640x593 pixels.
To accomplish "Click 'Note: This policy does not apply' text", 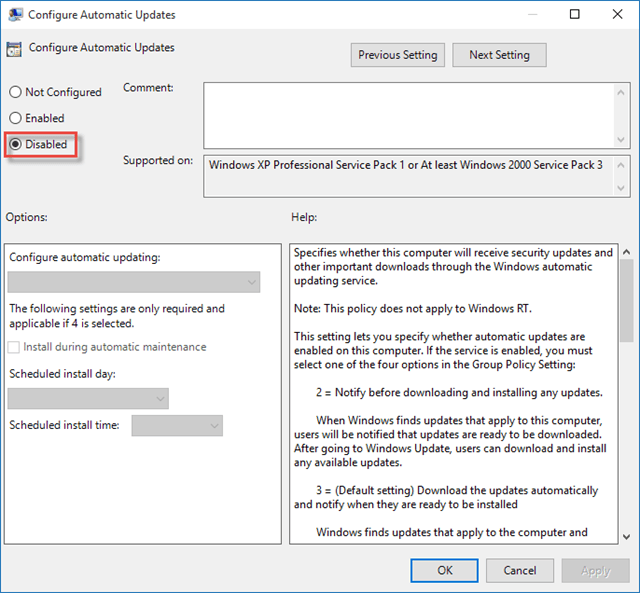I will tap(413, 309).
